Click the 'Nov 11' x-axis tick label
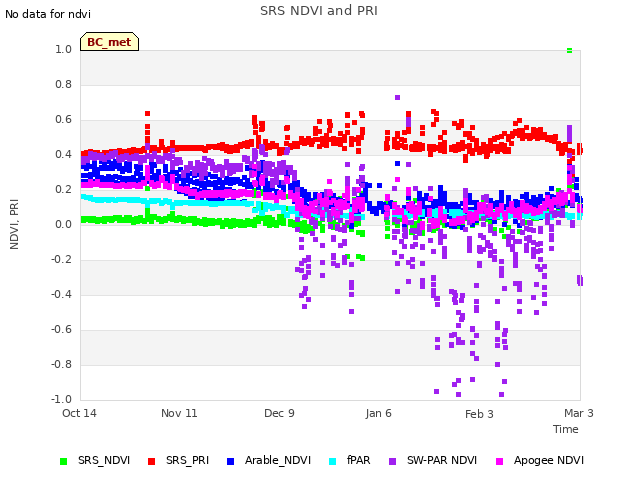Screen dimensions: 640x480 pos(179,413)
